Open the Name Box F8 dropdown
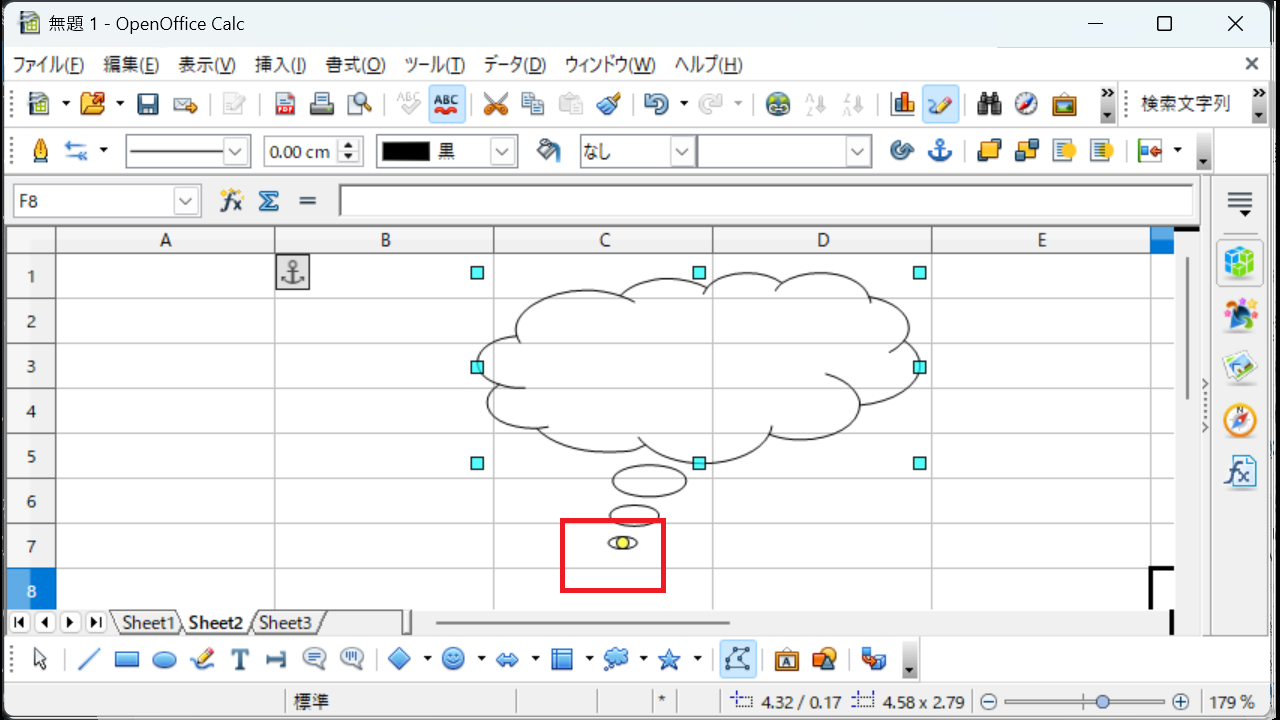Viewport: 1280px width, 720px height. point(186,201)
